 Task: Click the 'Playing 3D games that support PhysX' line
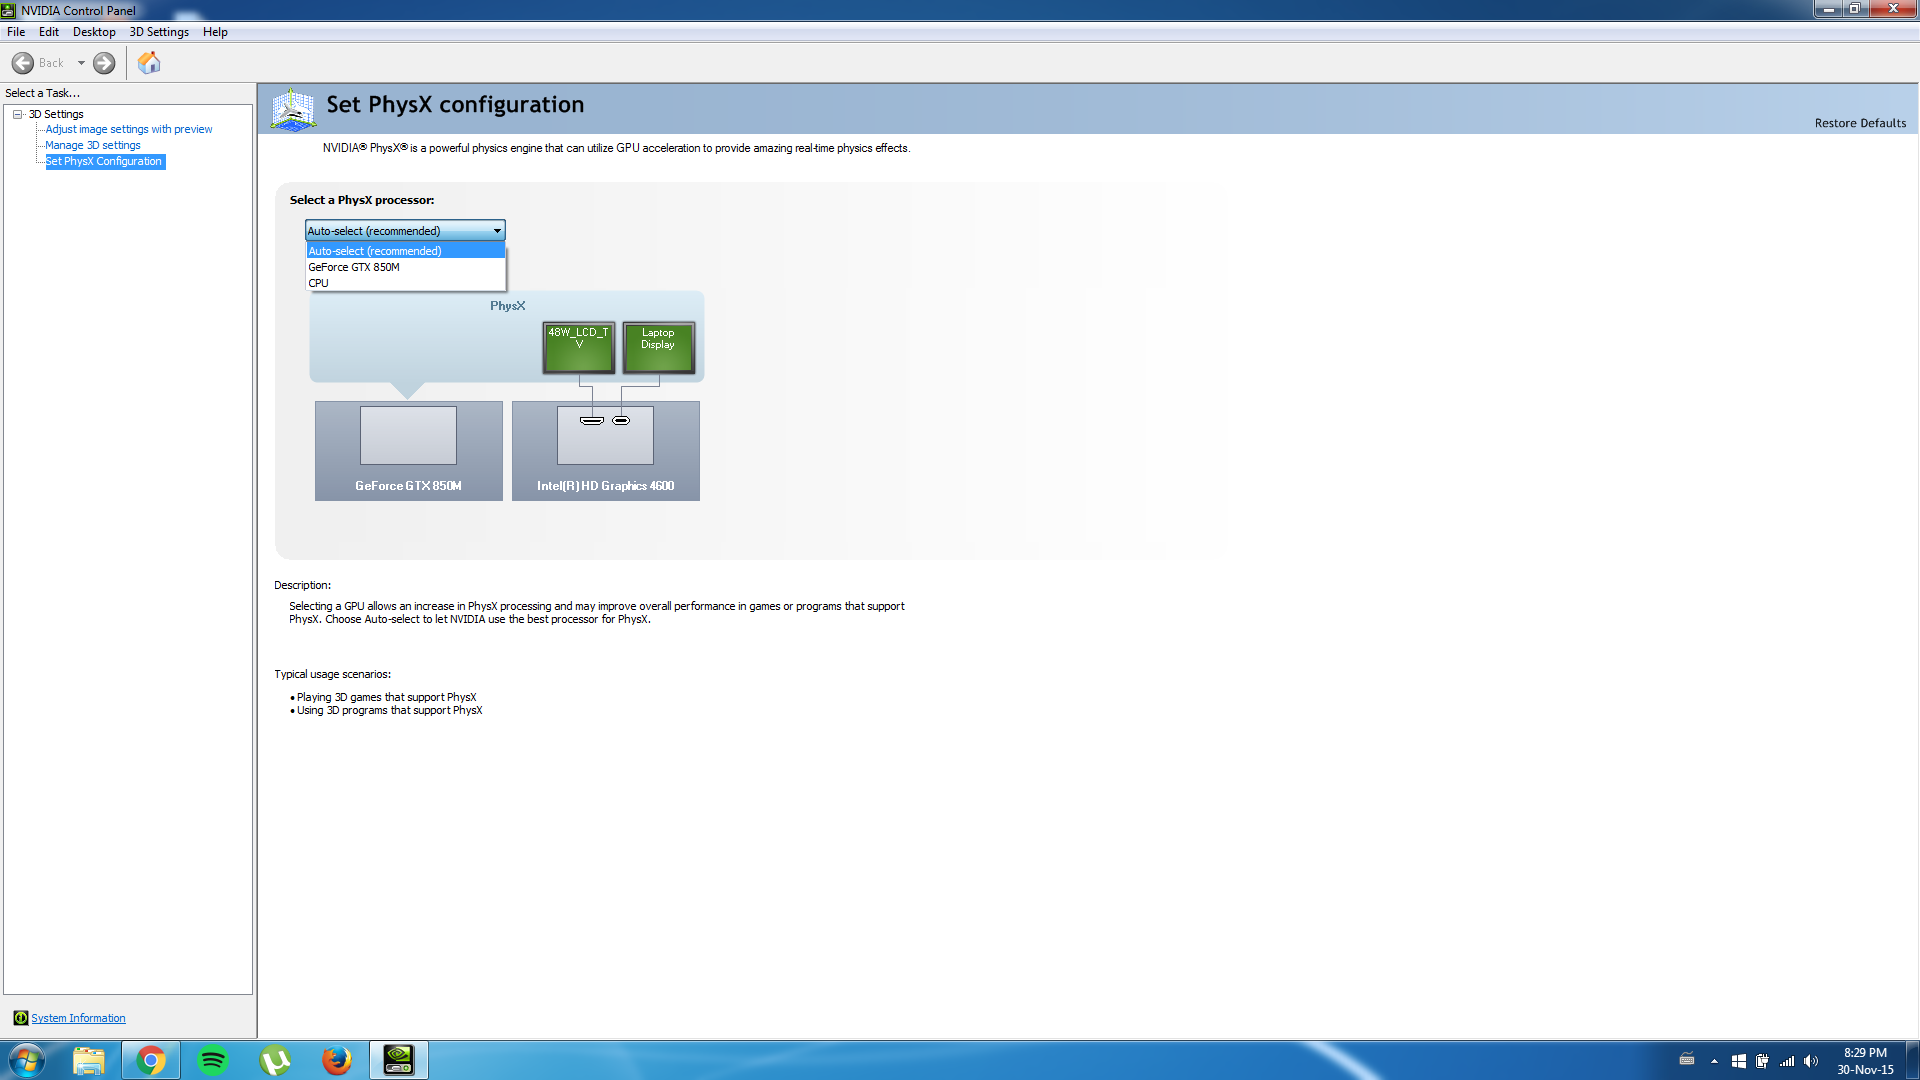[x=386, y=697]
